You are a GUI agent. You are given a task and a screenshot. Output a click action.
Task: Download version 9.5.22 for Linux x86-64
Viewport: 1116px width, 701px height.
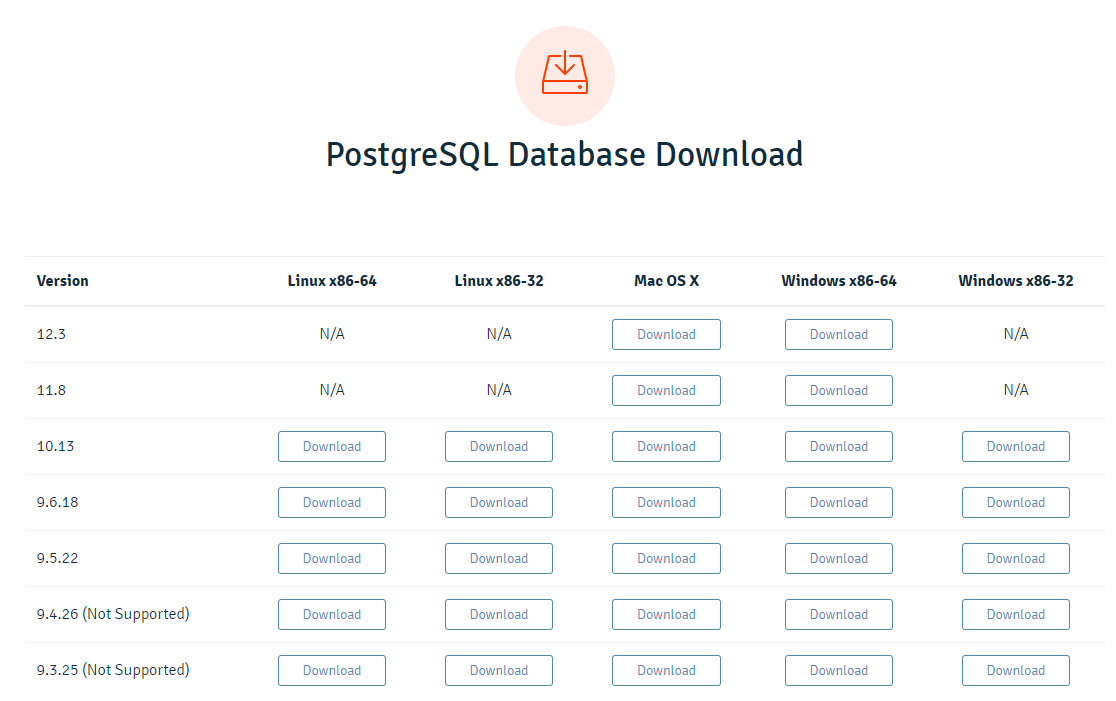(x=332, y=559)
